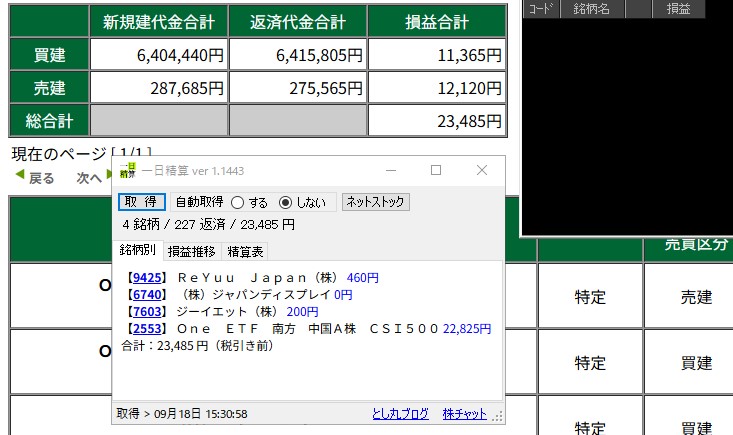Click the 売建 row header in summary table
733x435 pixels.
(x=49, y=87)
